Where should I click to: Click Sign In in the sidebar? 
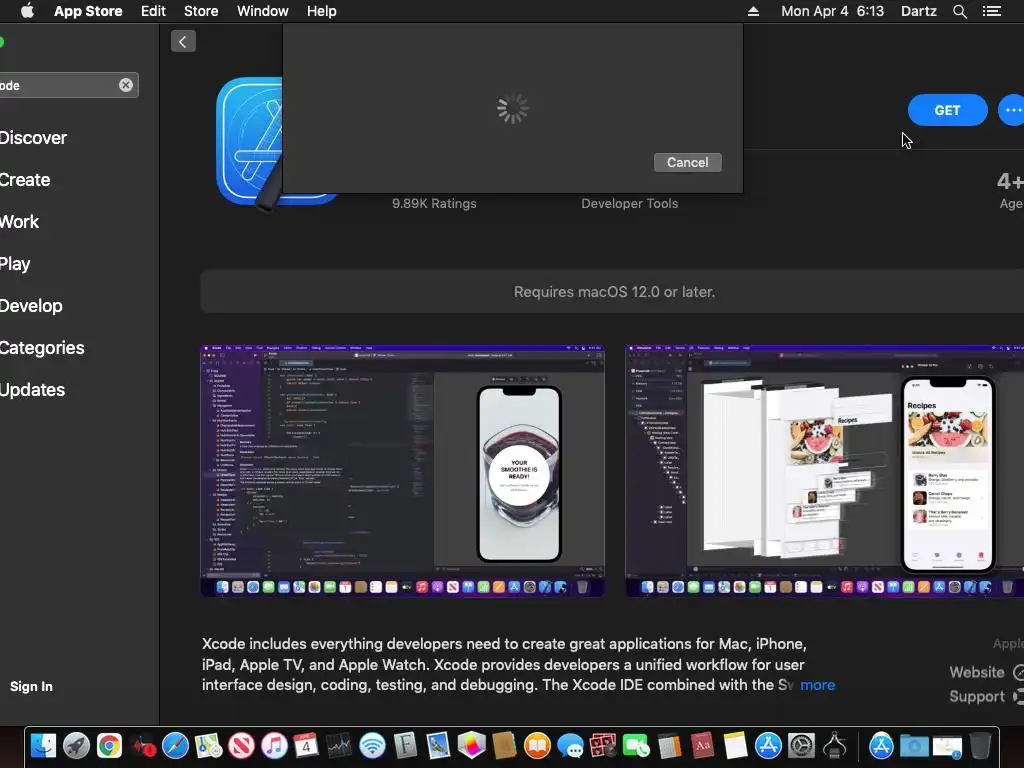pyautogui.click(x=31, y=686)
